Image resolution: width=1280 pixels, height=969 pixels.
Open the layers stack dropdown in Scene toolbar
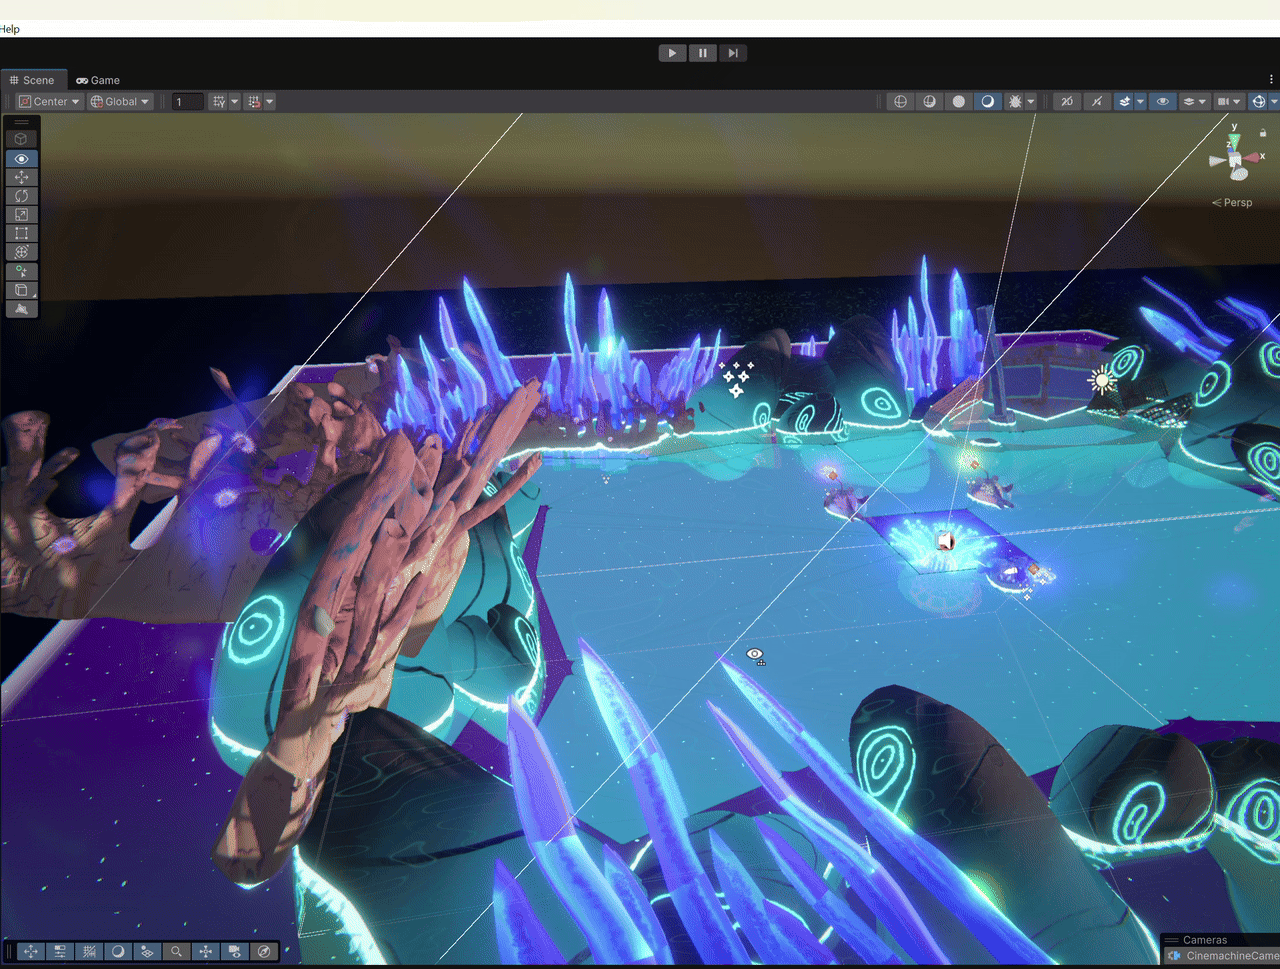click(1194, 102)
